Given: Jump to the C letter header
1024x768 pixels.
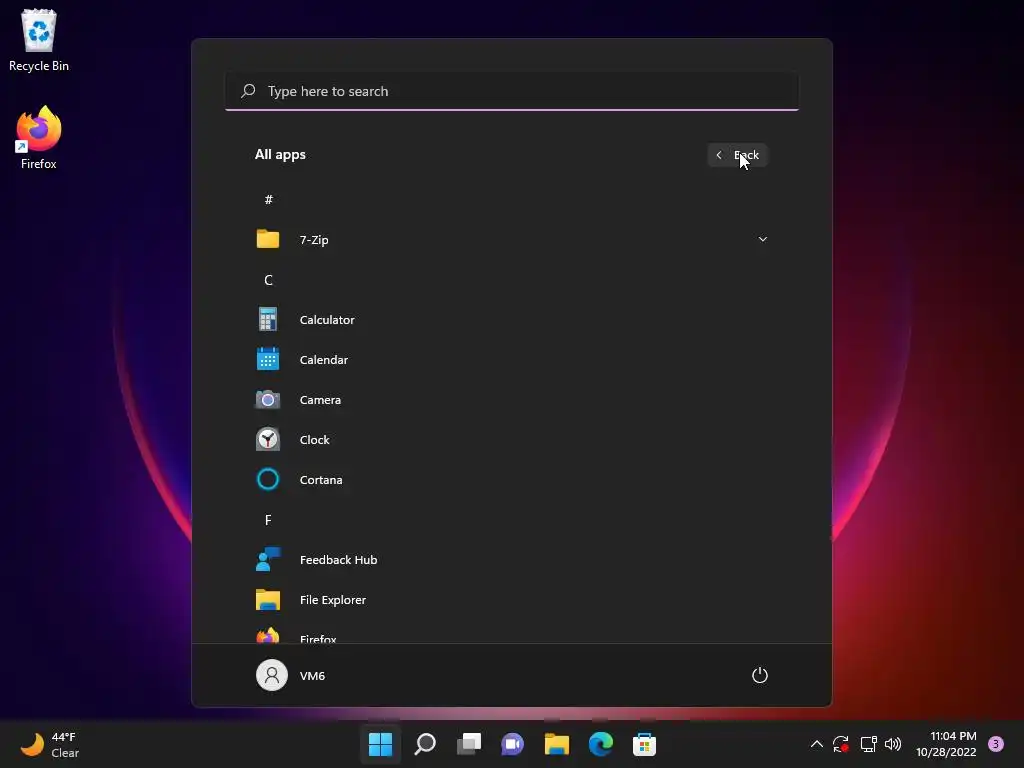Looking at the screenshot, I should pyautogui.click(x=268, y=280).
